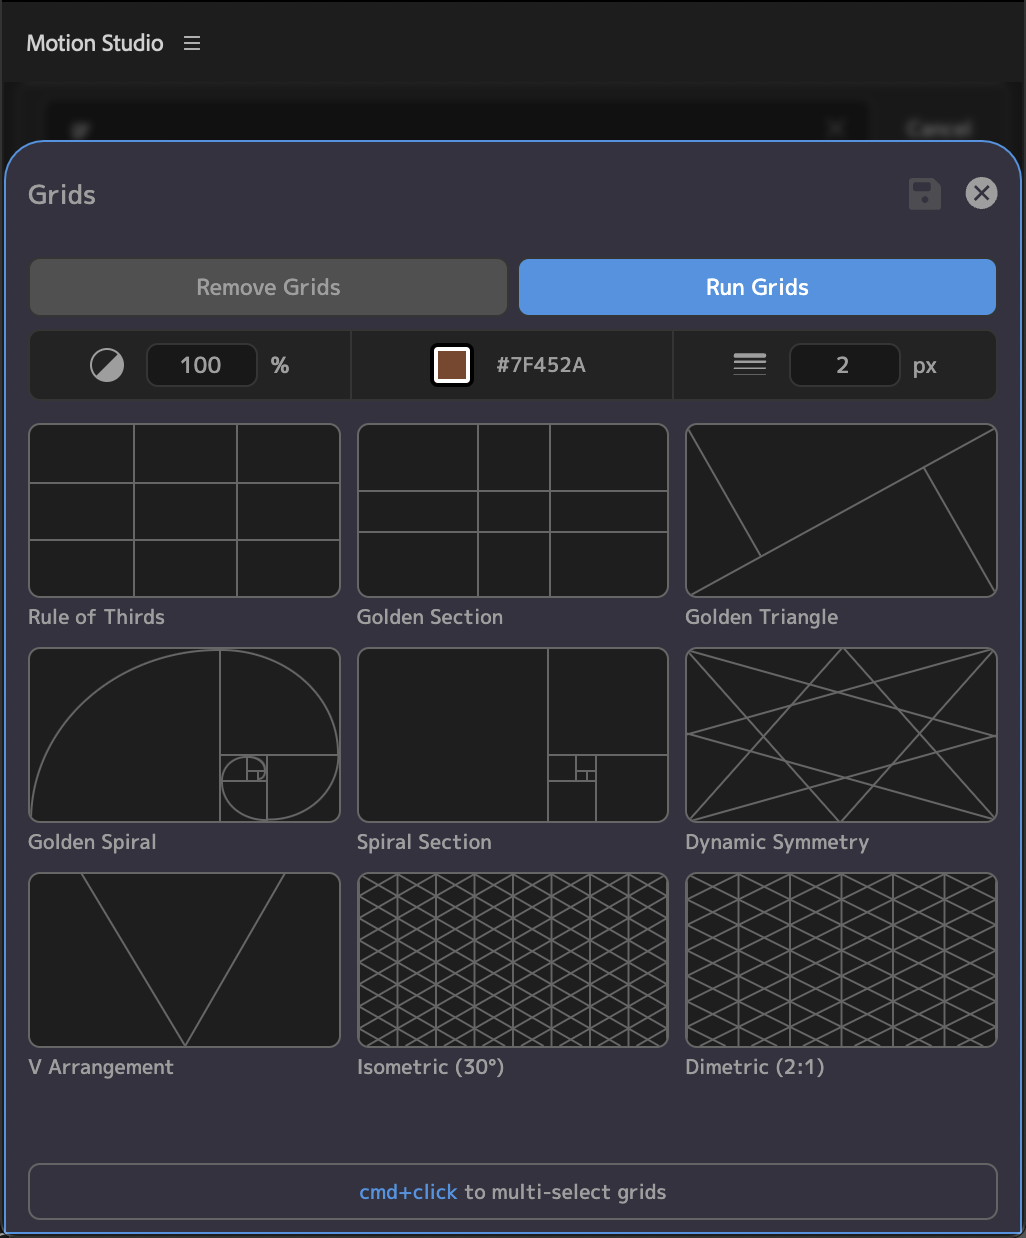Click the hex color value #7F452A

click(541, 365)
